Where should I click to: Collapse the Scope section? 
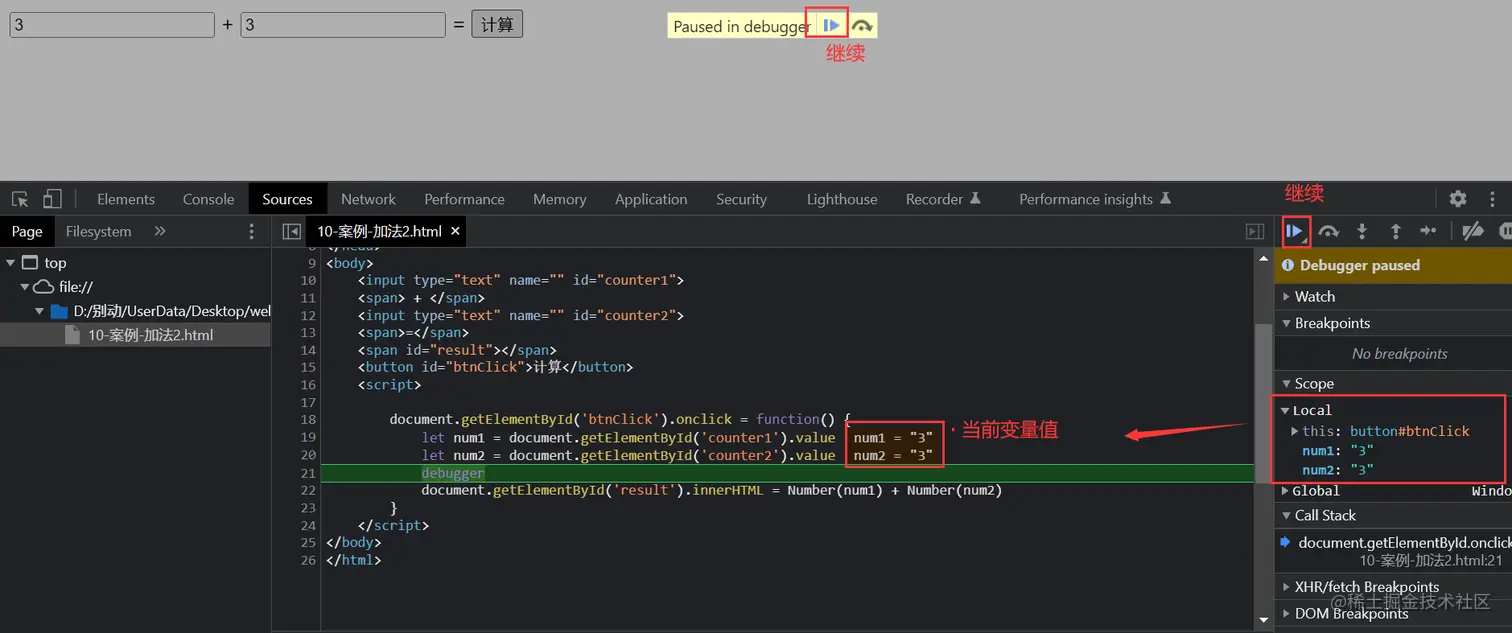pos(1393,383)
